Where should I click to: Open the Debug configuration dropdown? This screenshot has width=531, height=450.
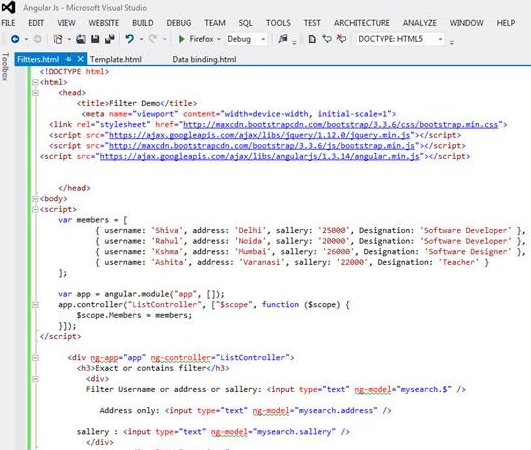click(263, 39)
